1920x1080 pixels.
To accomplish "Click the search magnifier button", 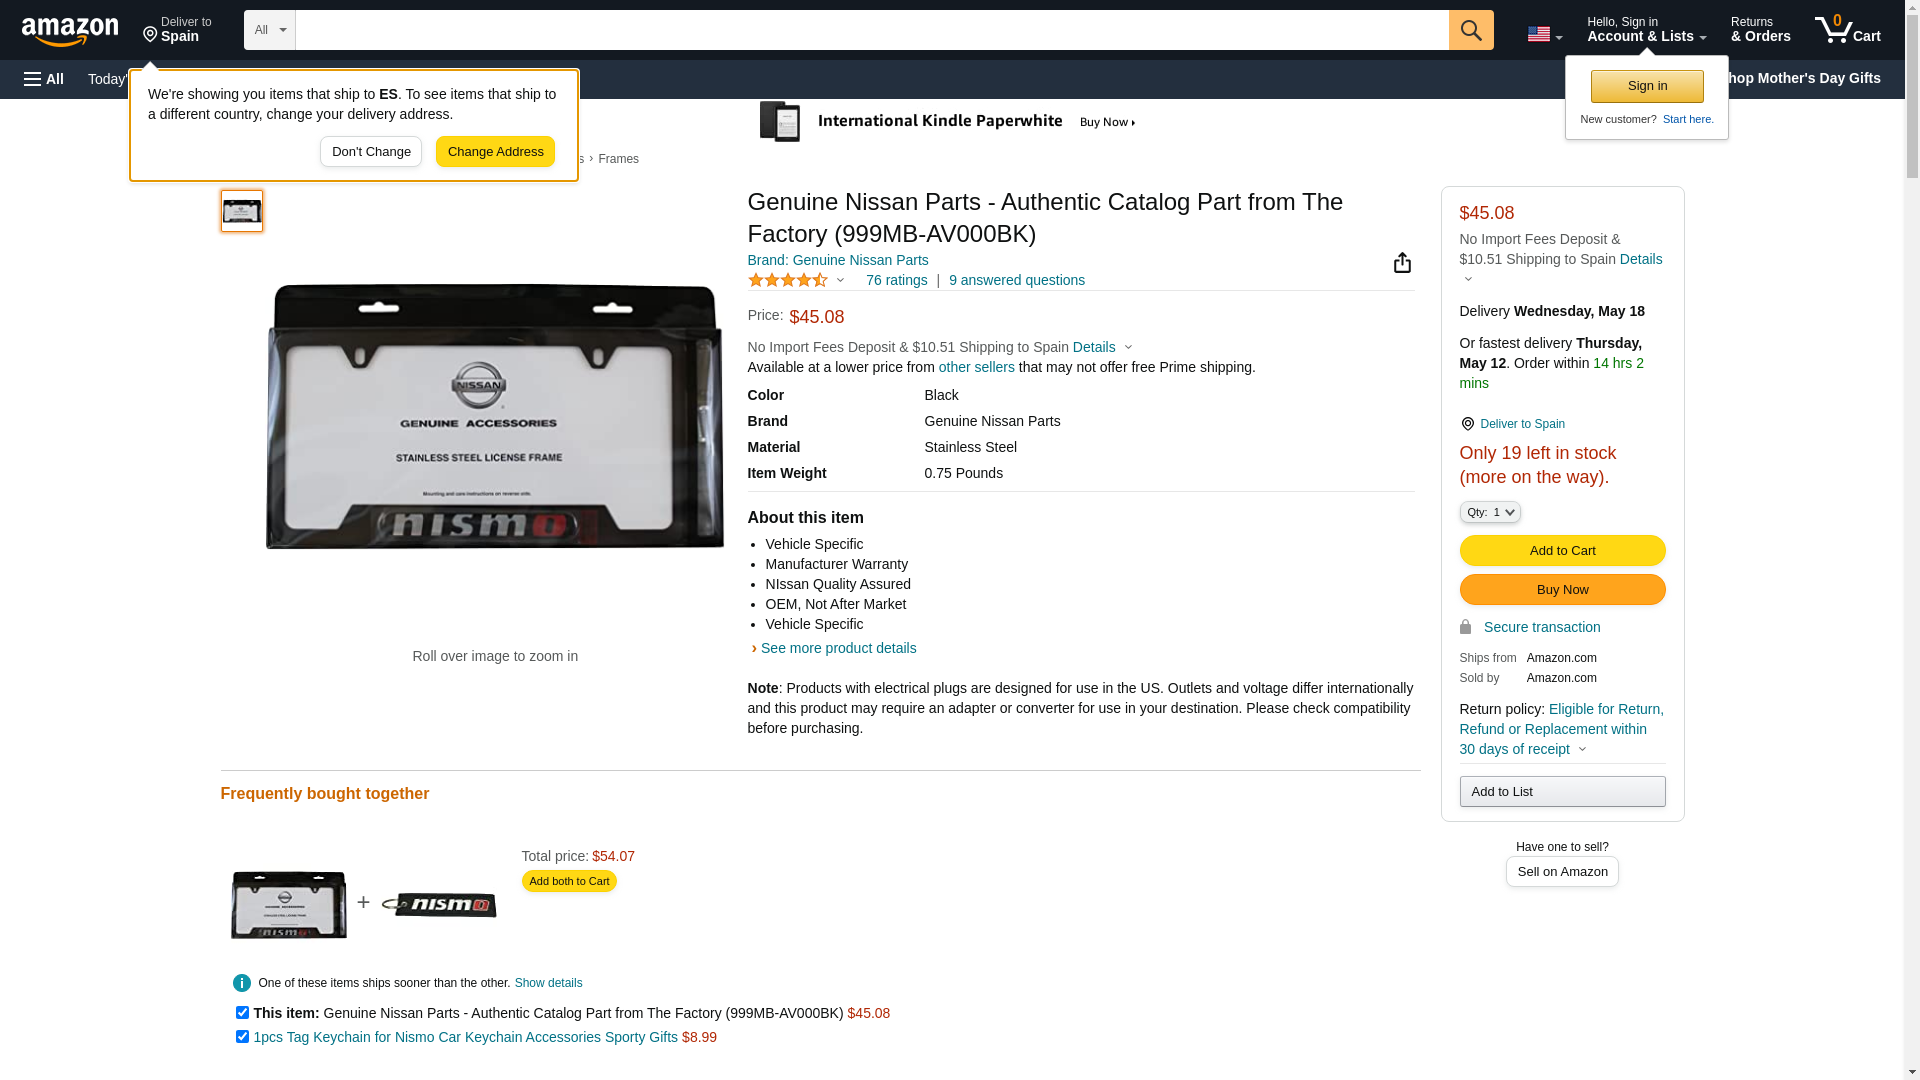I will click(1470, 30).
